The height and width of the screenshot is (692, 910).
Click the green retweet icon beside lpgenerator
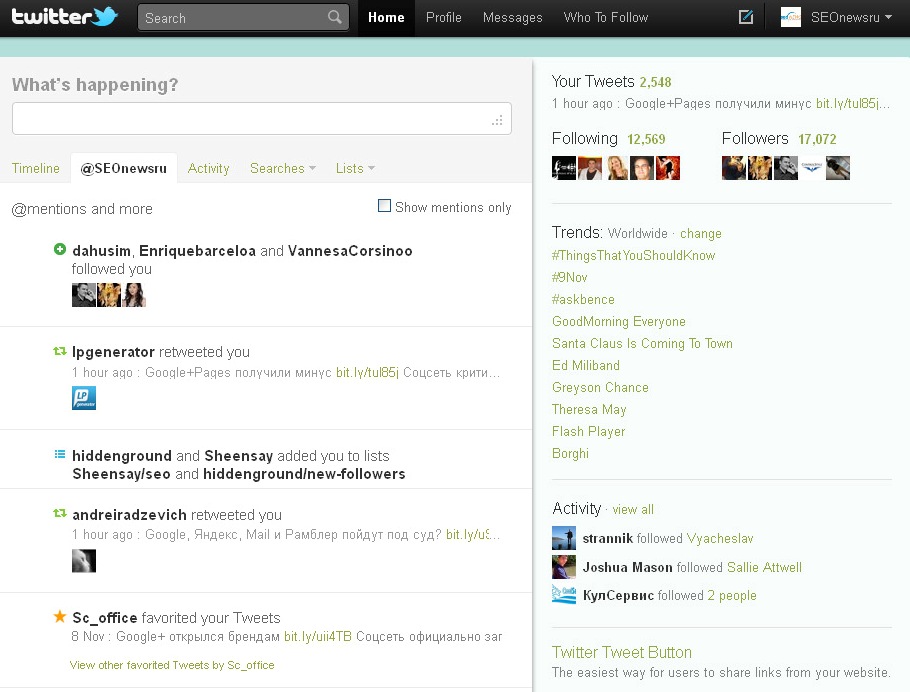60,352
